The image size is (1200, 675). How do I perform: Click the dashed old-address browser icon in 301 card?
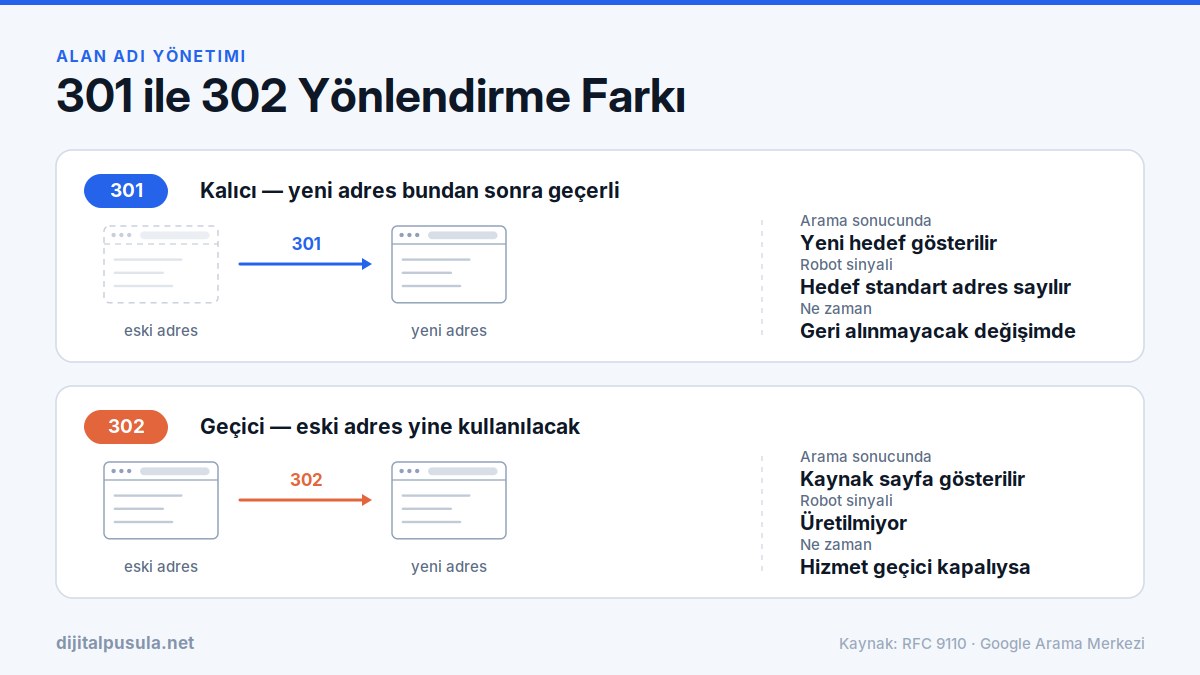pos(161,264)
